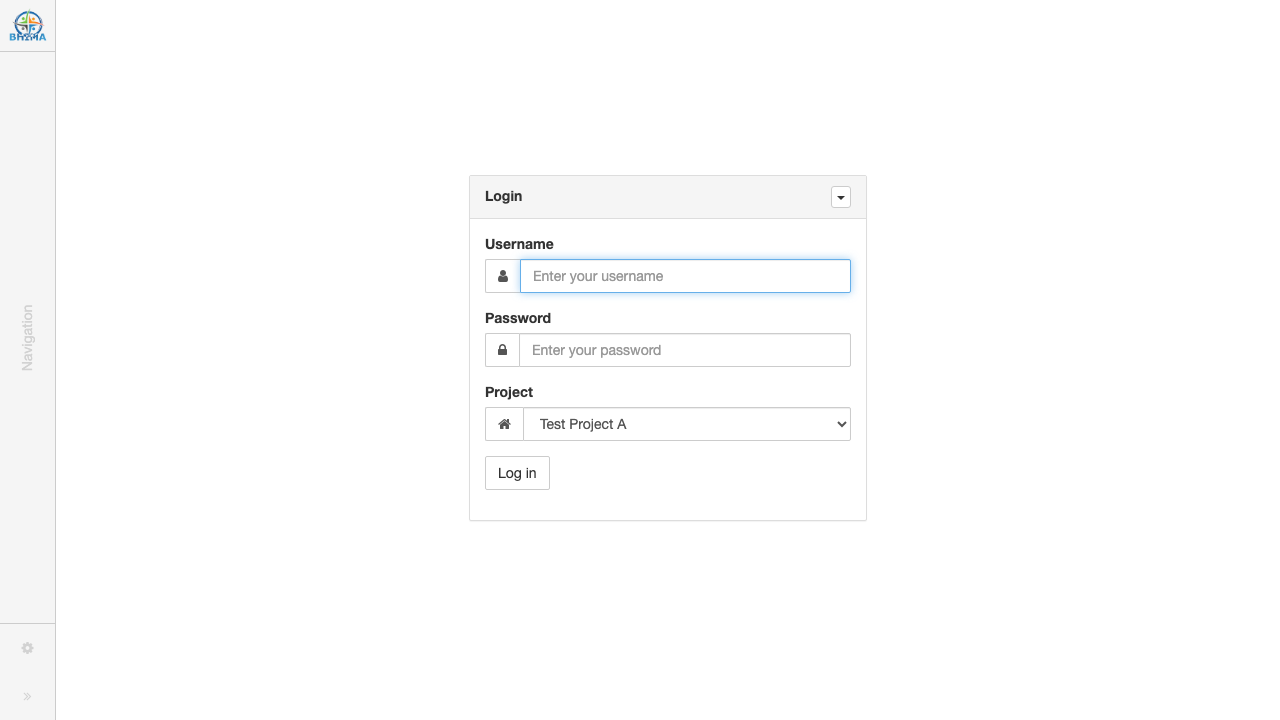The width and height of the screenshot is (1280, 720).
Task: Click the Test Project A option text
Action: pyautogui.click(x=583, y=424)
